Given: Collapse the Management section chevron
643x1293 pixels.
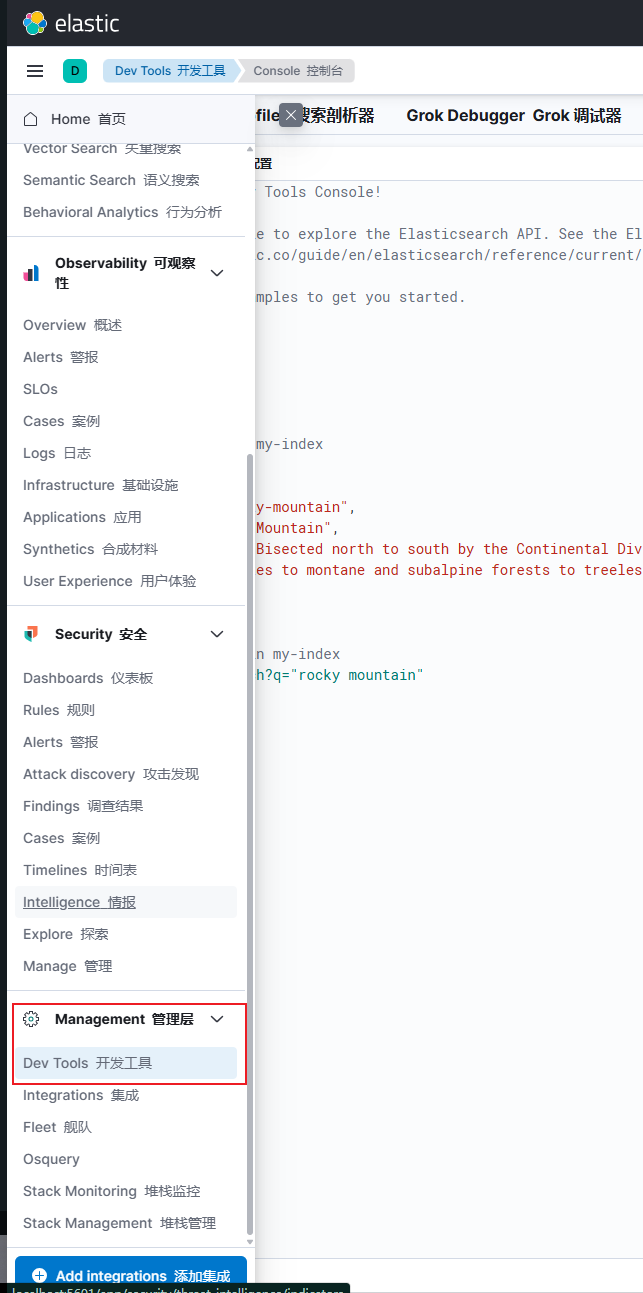Looking at the screenshot, I should [x=217, y=1019].
